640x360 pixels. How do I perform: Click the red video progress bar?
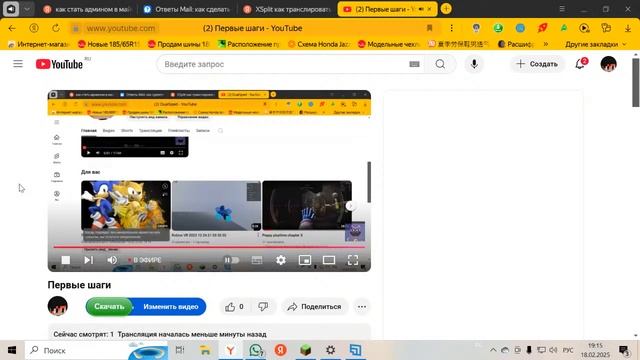[209, 247]
